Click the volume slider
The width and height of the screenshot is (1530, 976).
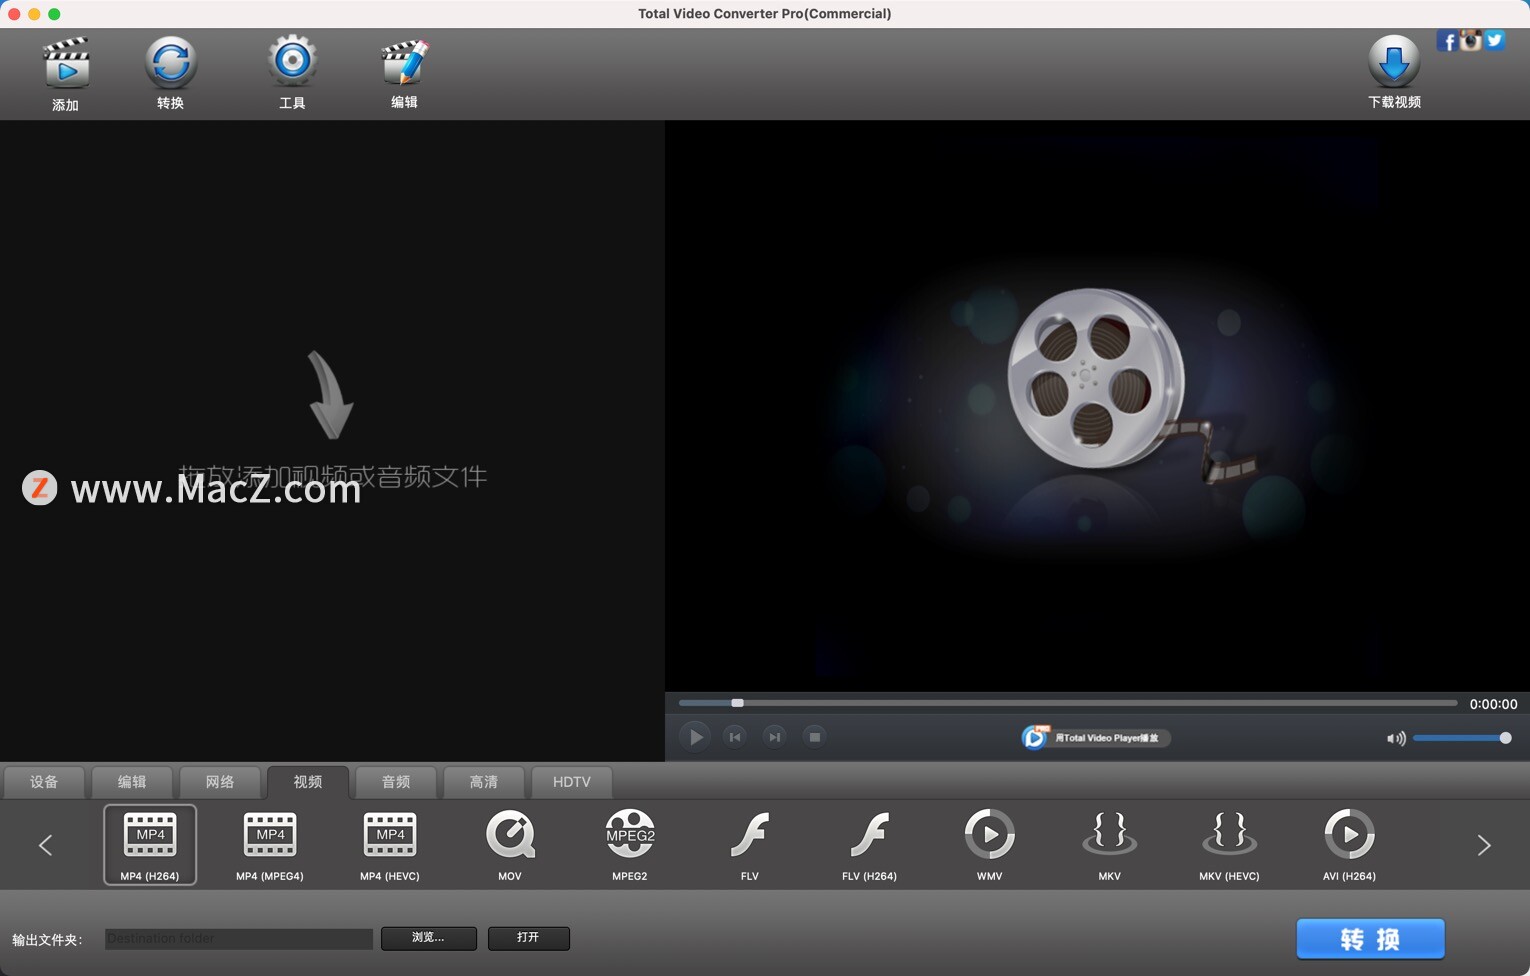click(x=1462, y=738)
